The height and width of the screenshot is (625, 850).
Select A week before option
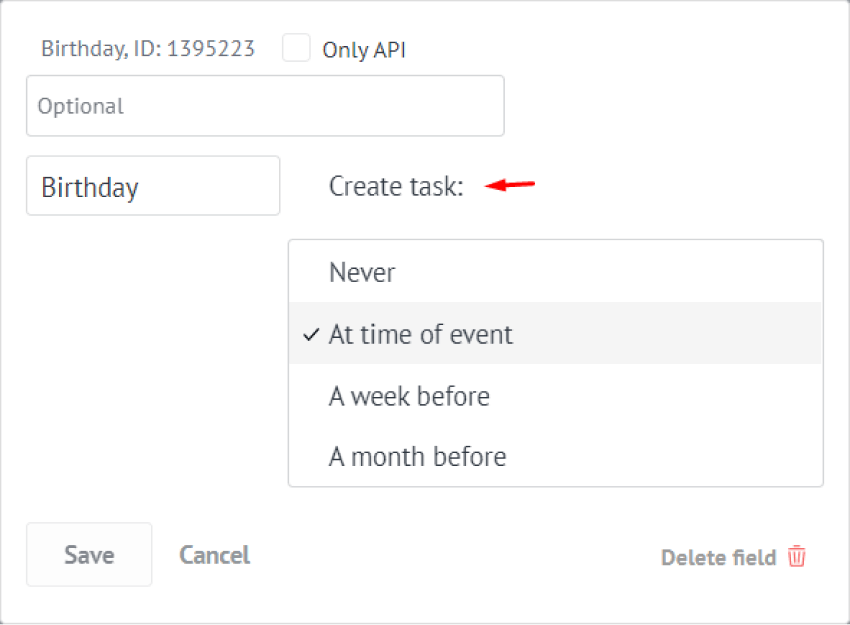coord(409,397)
